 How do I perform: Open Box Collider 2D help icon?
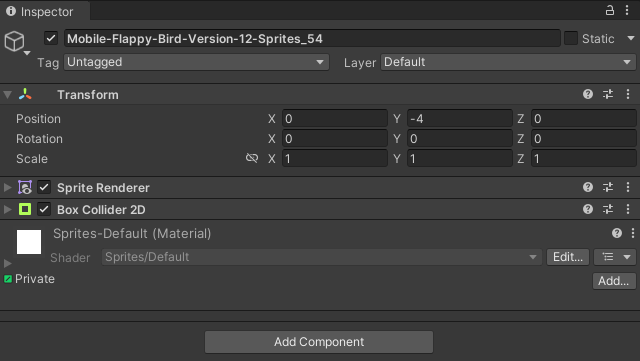click(x=588, y=209)
